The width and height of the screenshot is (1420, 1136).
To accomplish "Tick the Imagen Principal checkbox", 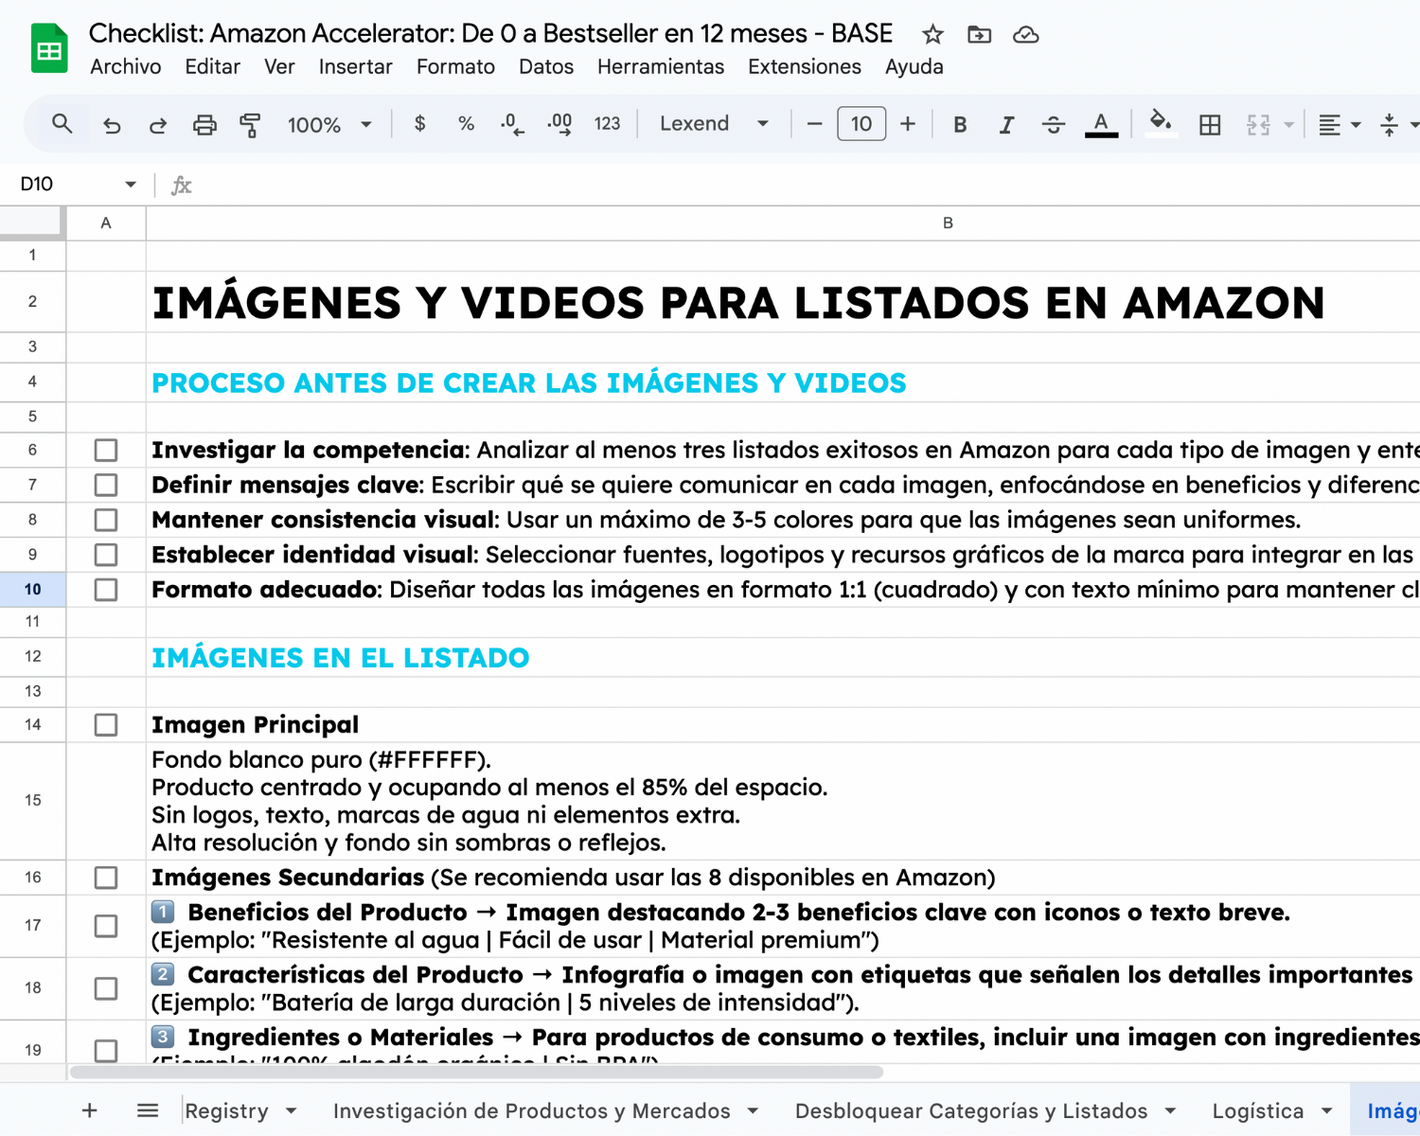I will point(106,725).
